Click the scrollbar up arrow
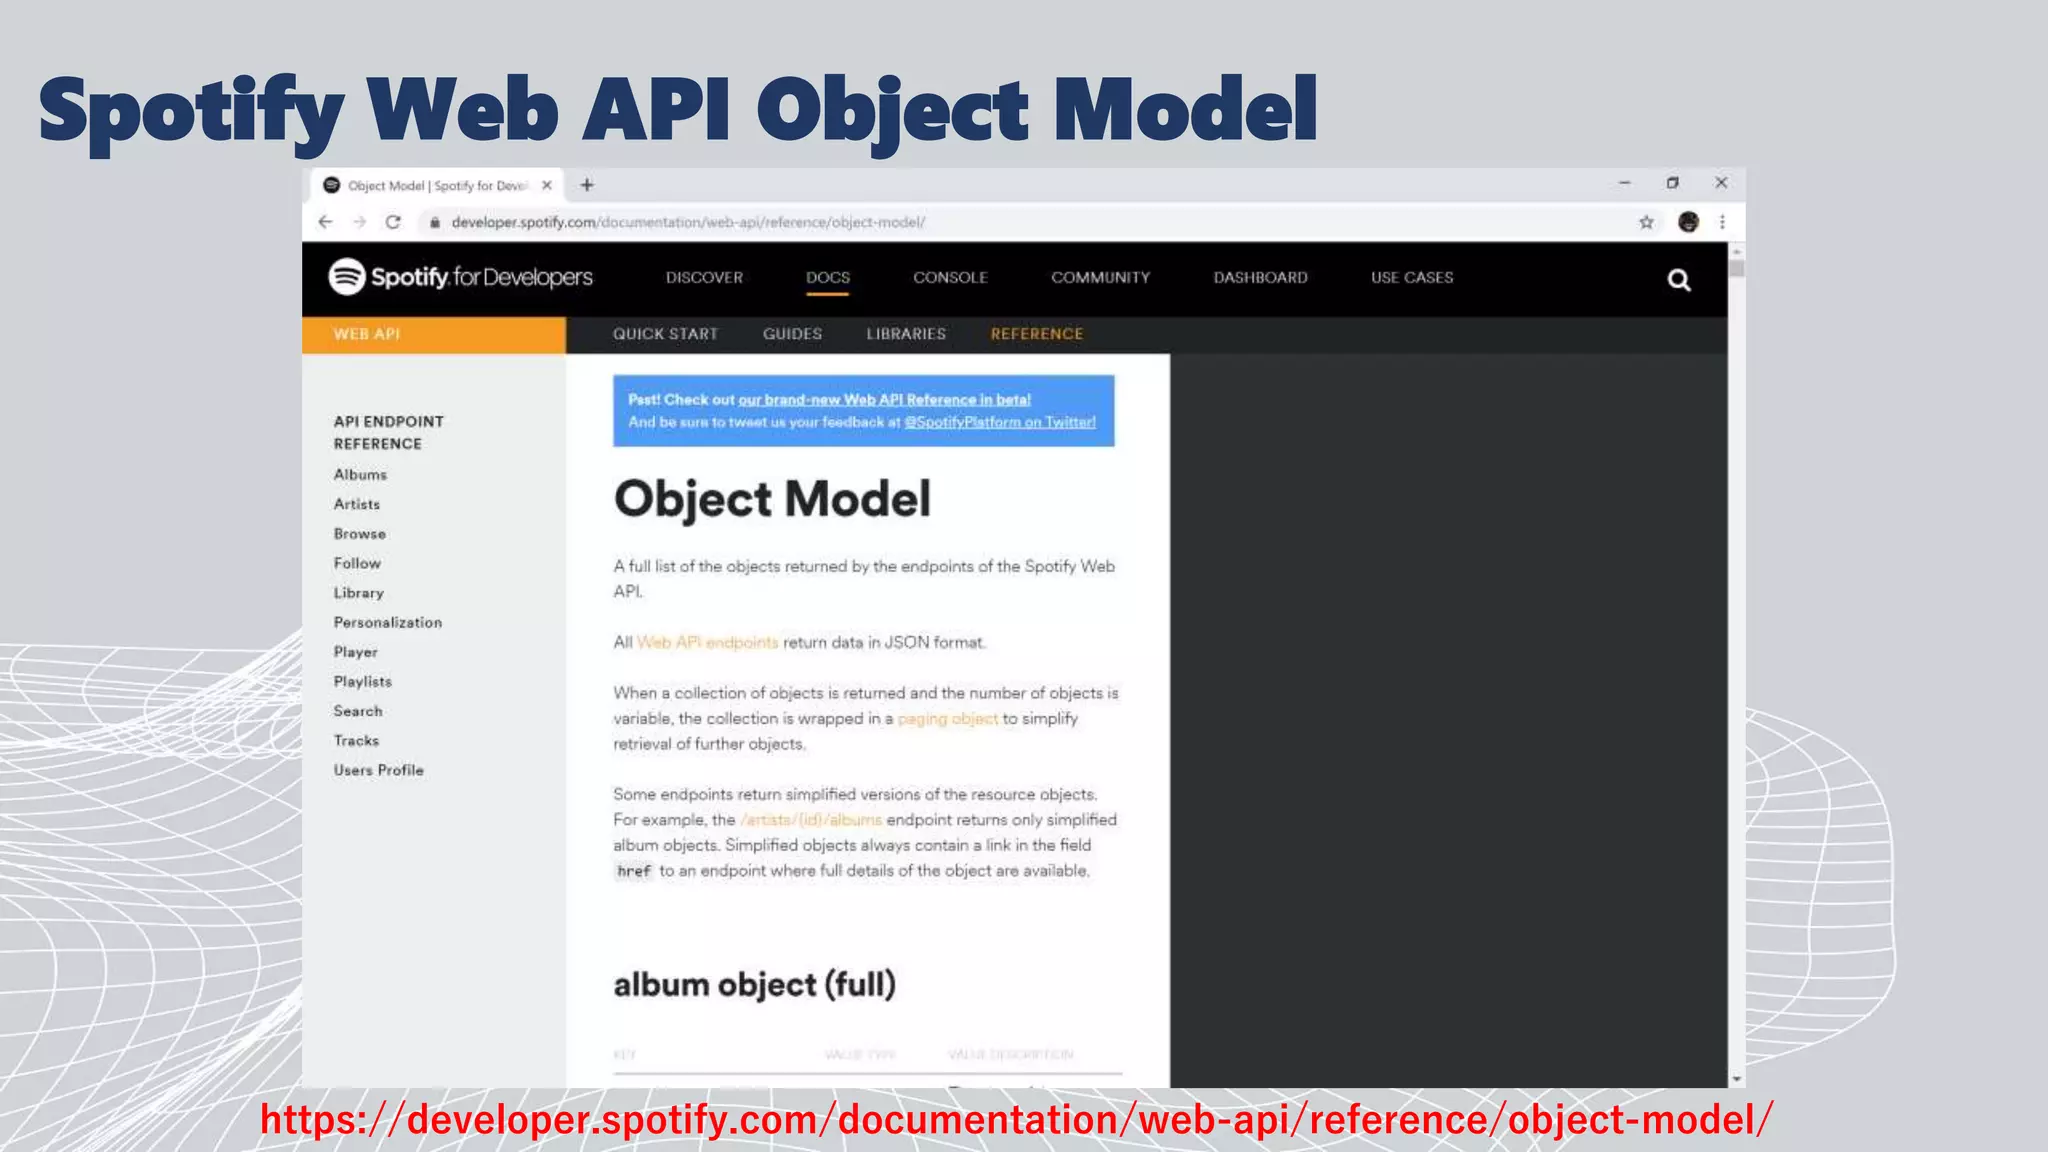Image resolution: width=2048 pixels, height=1152 pixels. click(1737, 250)
